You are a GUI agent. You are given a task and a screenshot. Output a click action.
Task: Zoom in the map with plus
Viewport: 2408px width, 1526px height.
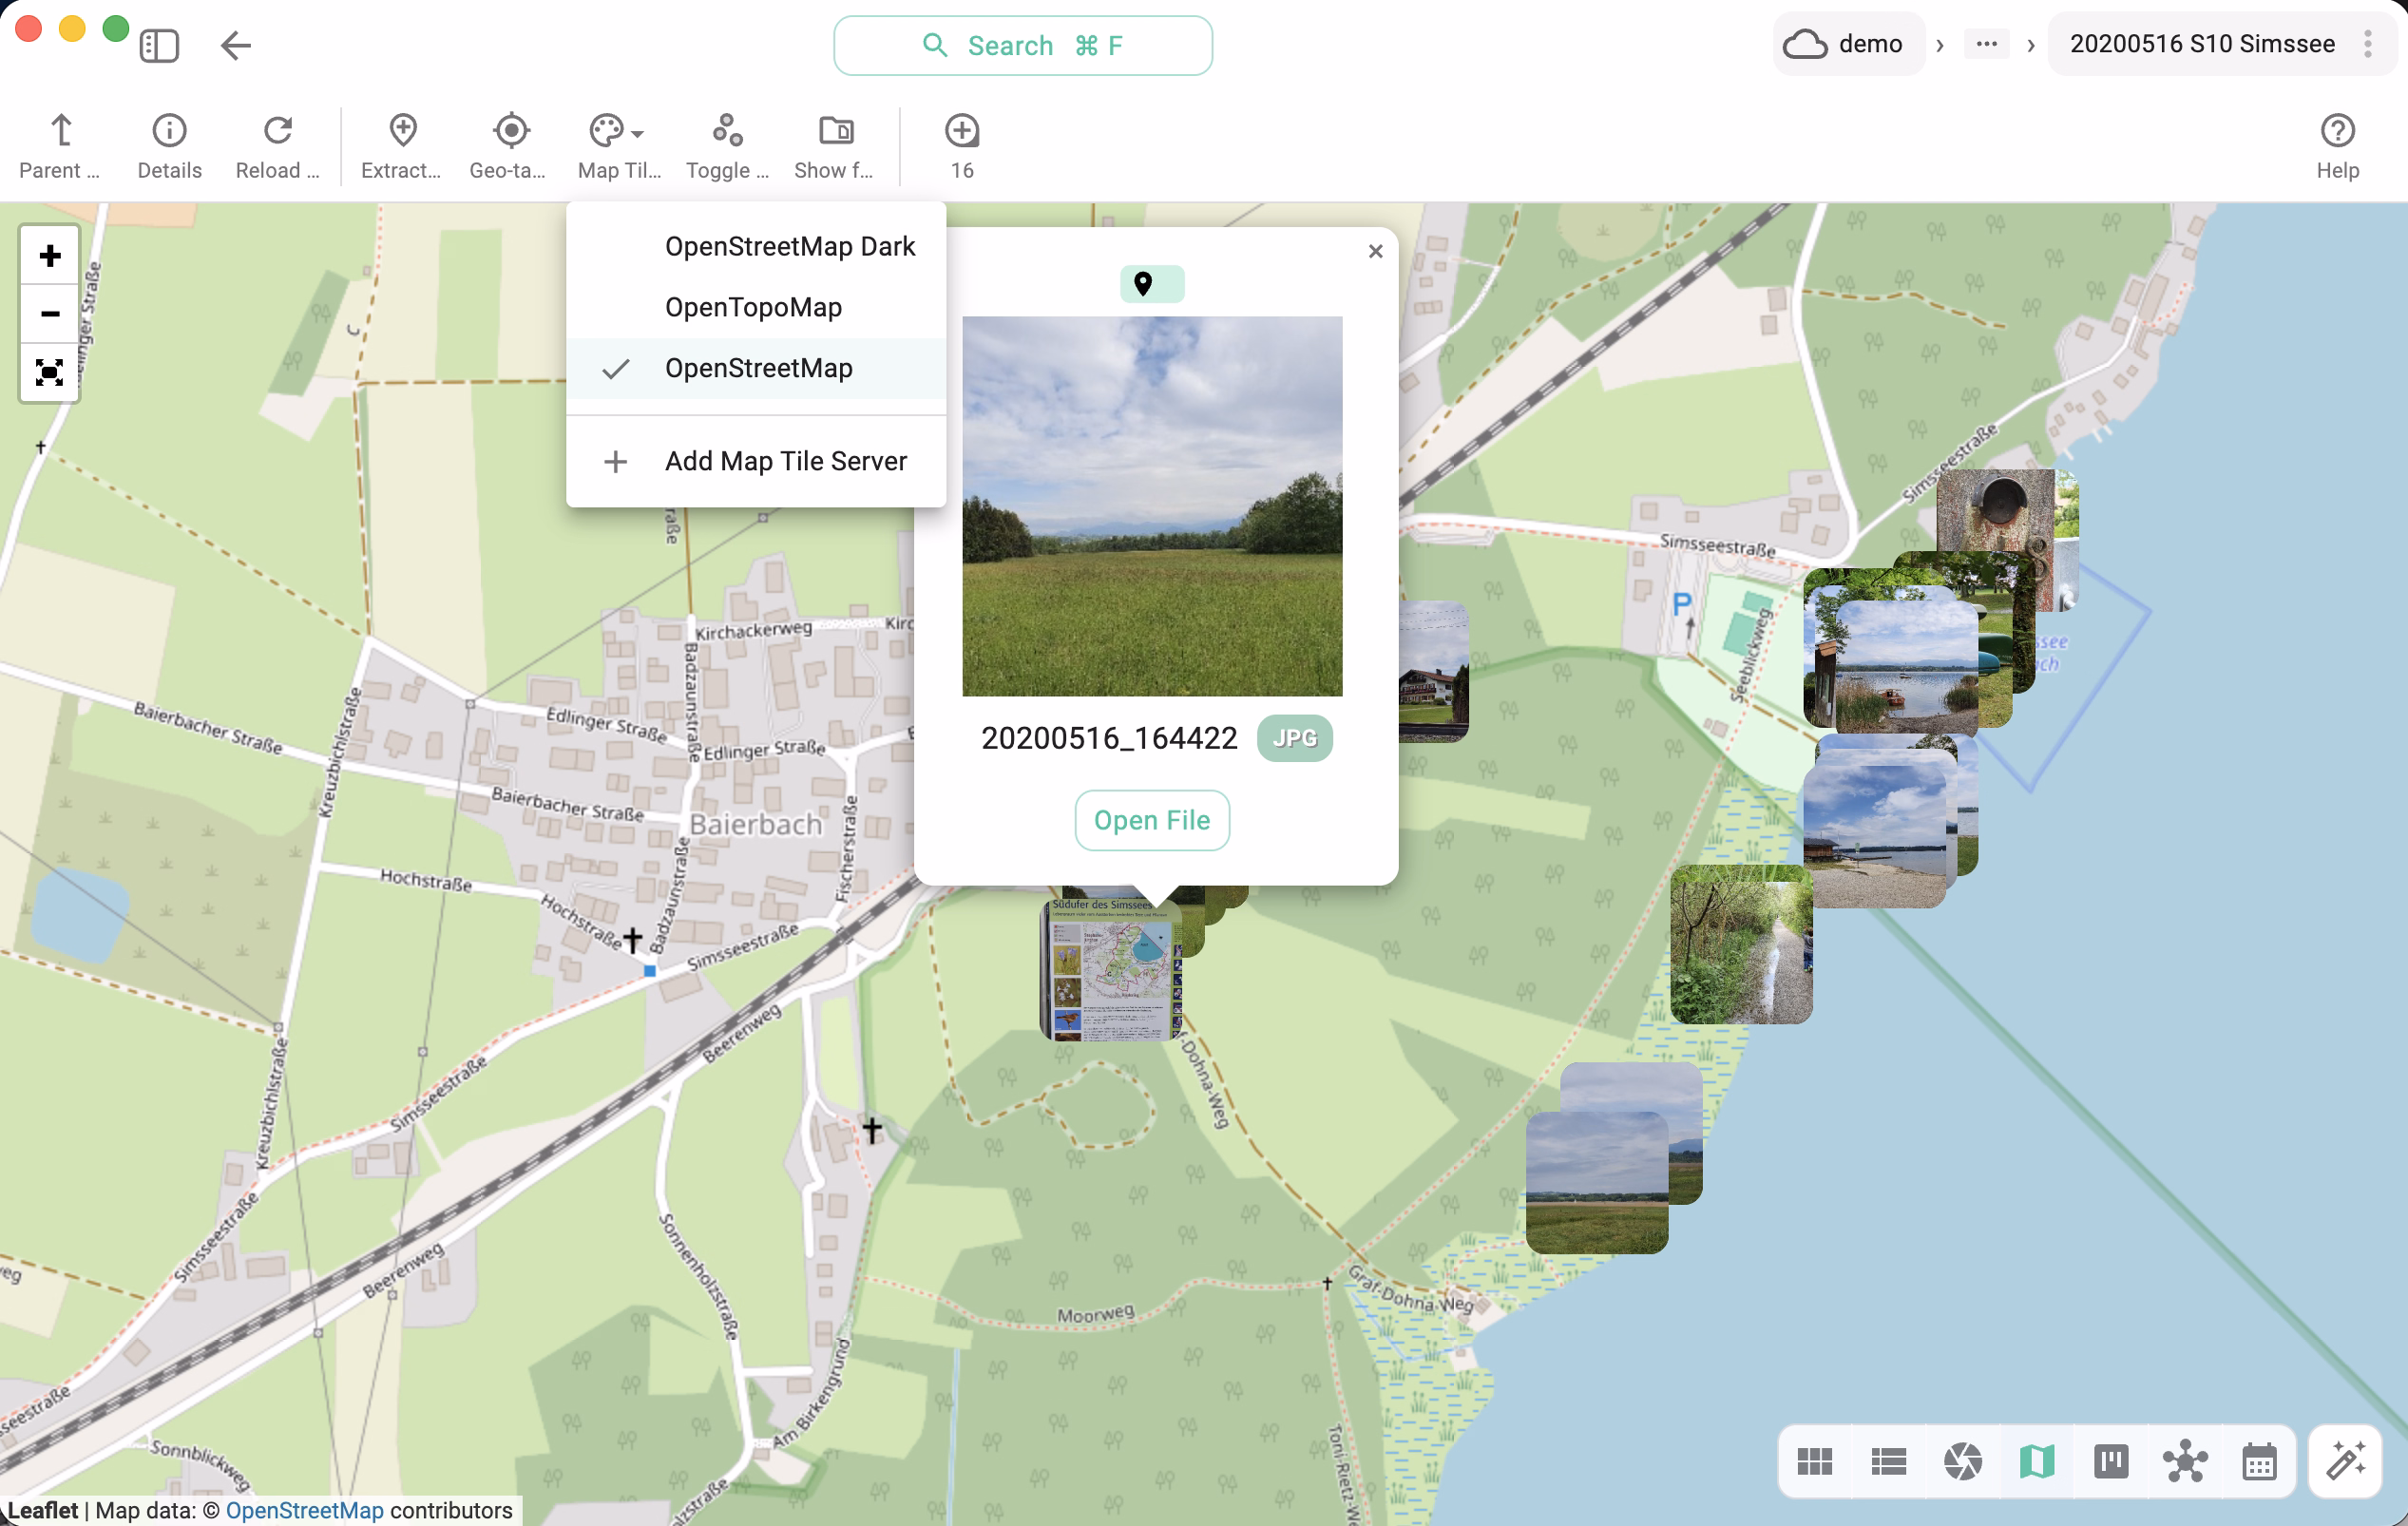click(49, 256)
